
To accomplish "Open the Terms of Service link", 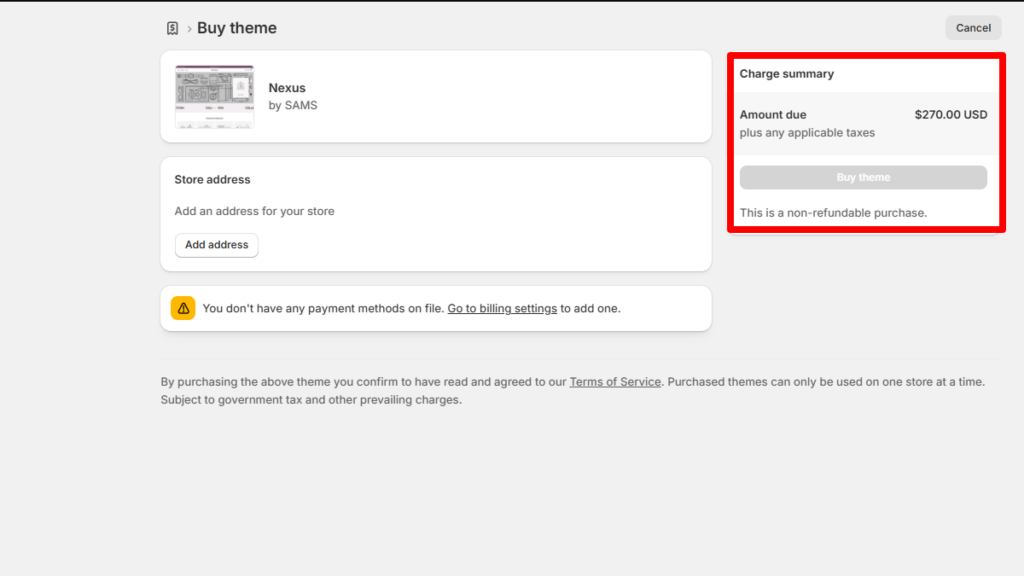I will [615, 382].
